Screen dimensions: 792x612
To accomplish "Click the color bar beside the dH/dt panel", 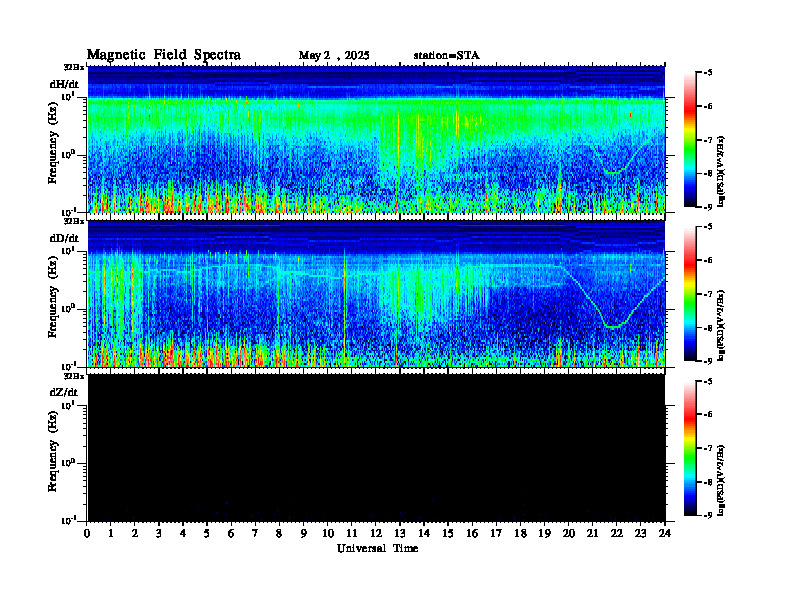I will point(690,140).
